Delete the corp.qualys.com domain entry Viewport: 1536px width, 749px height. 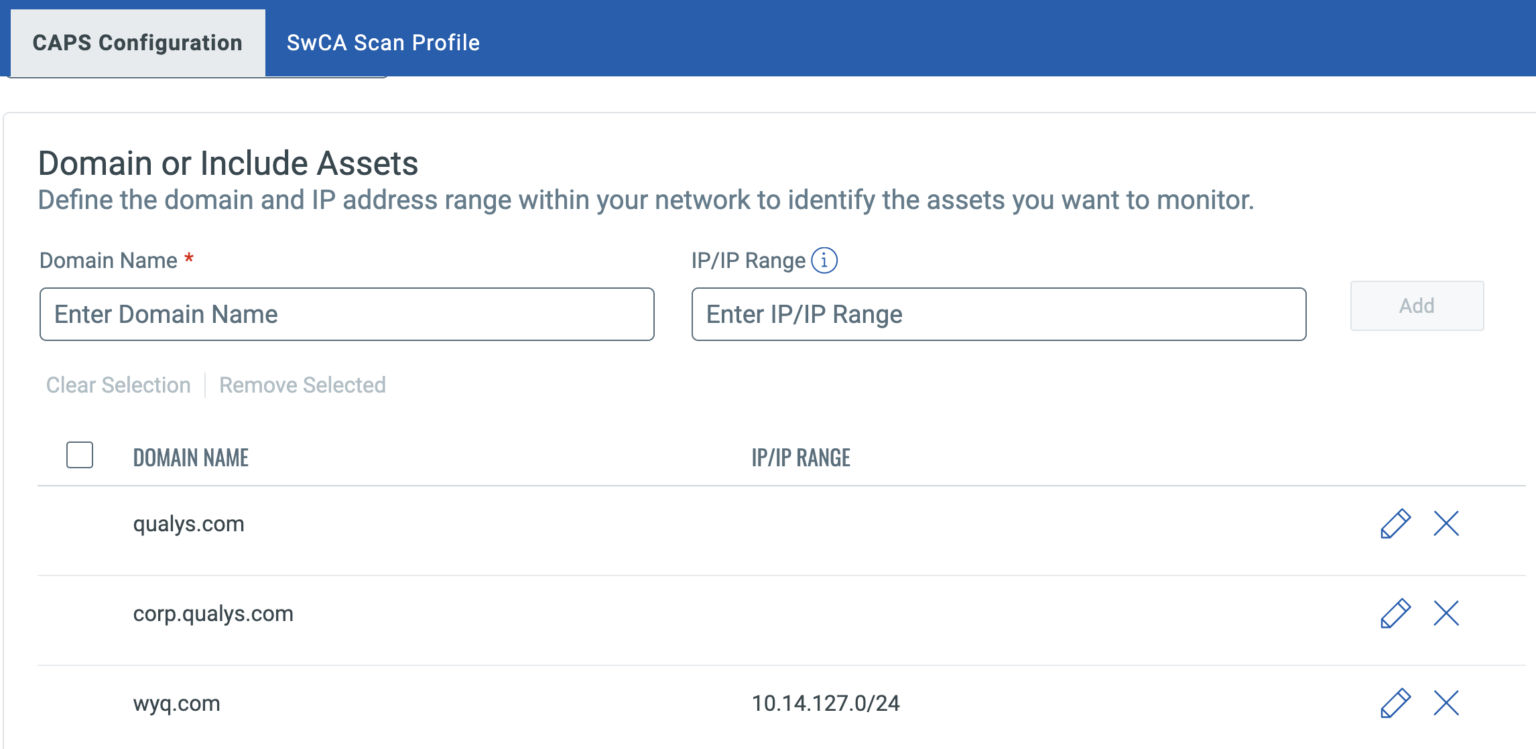[x=1446, y=613]
